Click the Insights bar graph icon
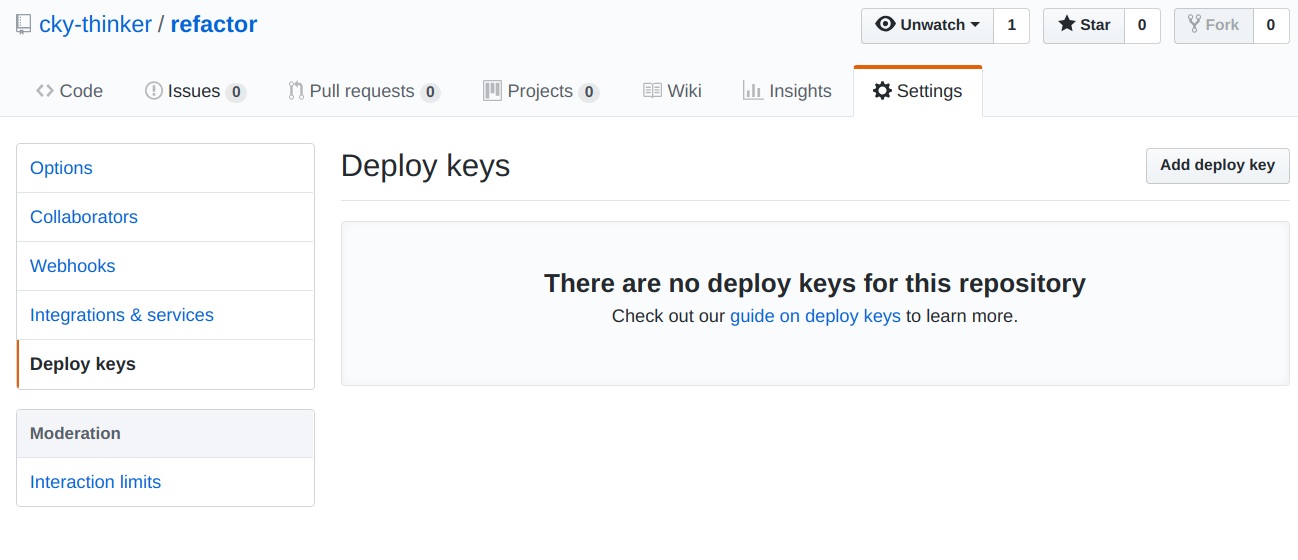 [753, 91]
